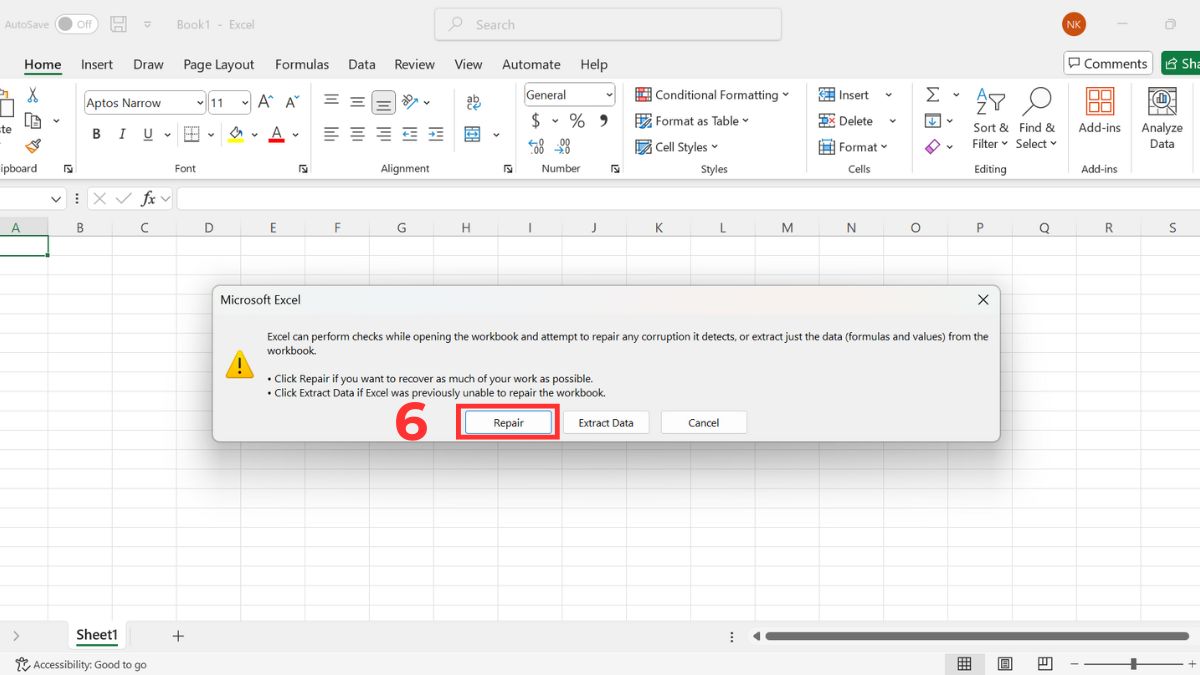The height and width of the screenshot is (675, 1200).
Task: Open the Aptos Narrow font name dropdown
Action: pos(198,103)
